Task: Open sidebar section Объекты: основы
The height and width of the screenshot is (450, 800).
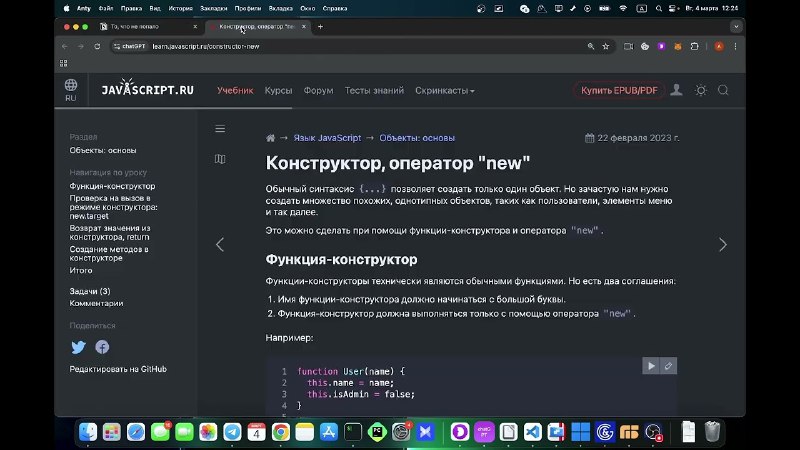Action: [x=103, y=151]
